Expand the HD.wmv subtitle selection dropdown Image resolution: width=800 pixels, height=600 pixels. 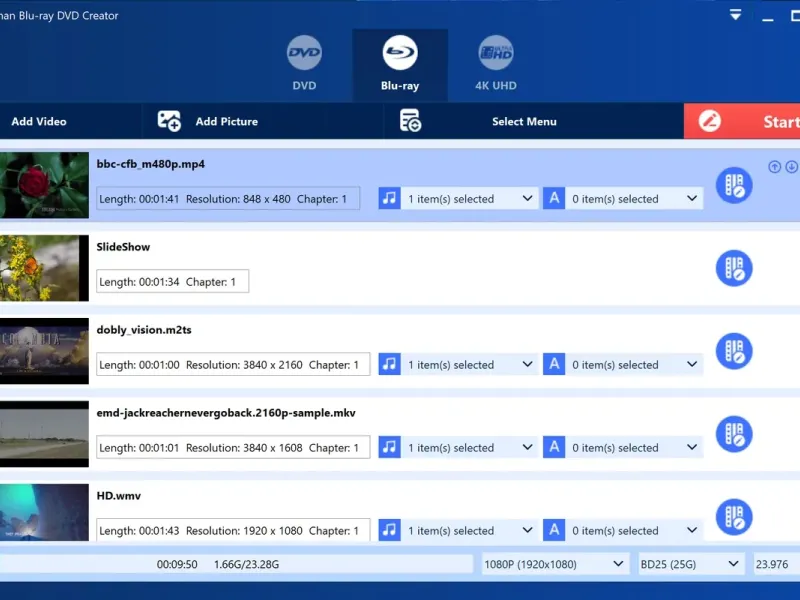pos(634,531)
